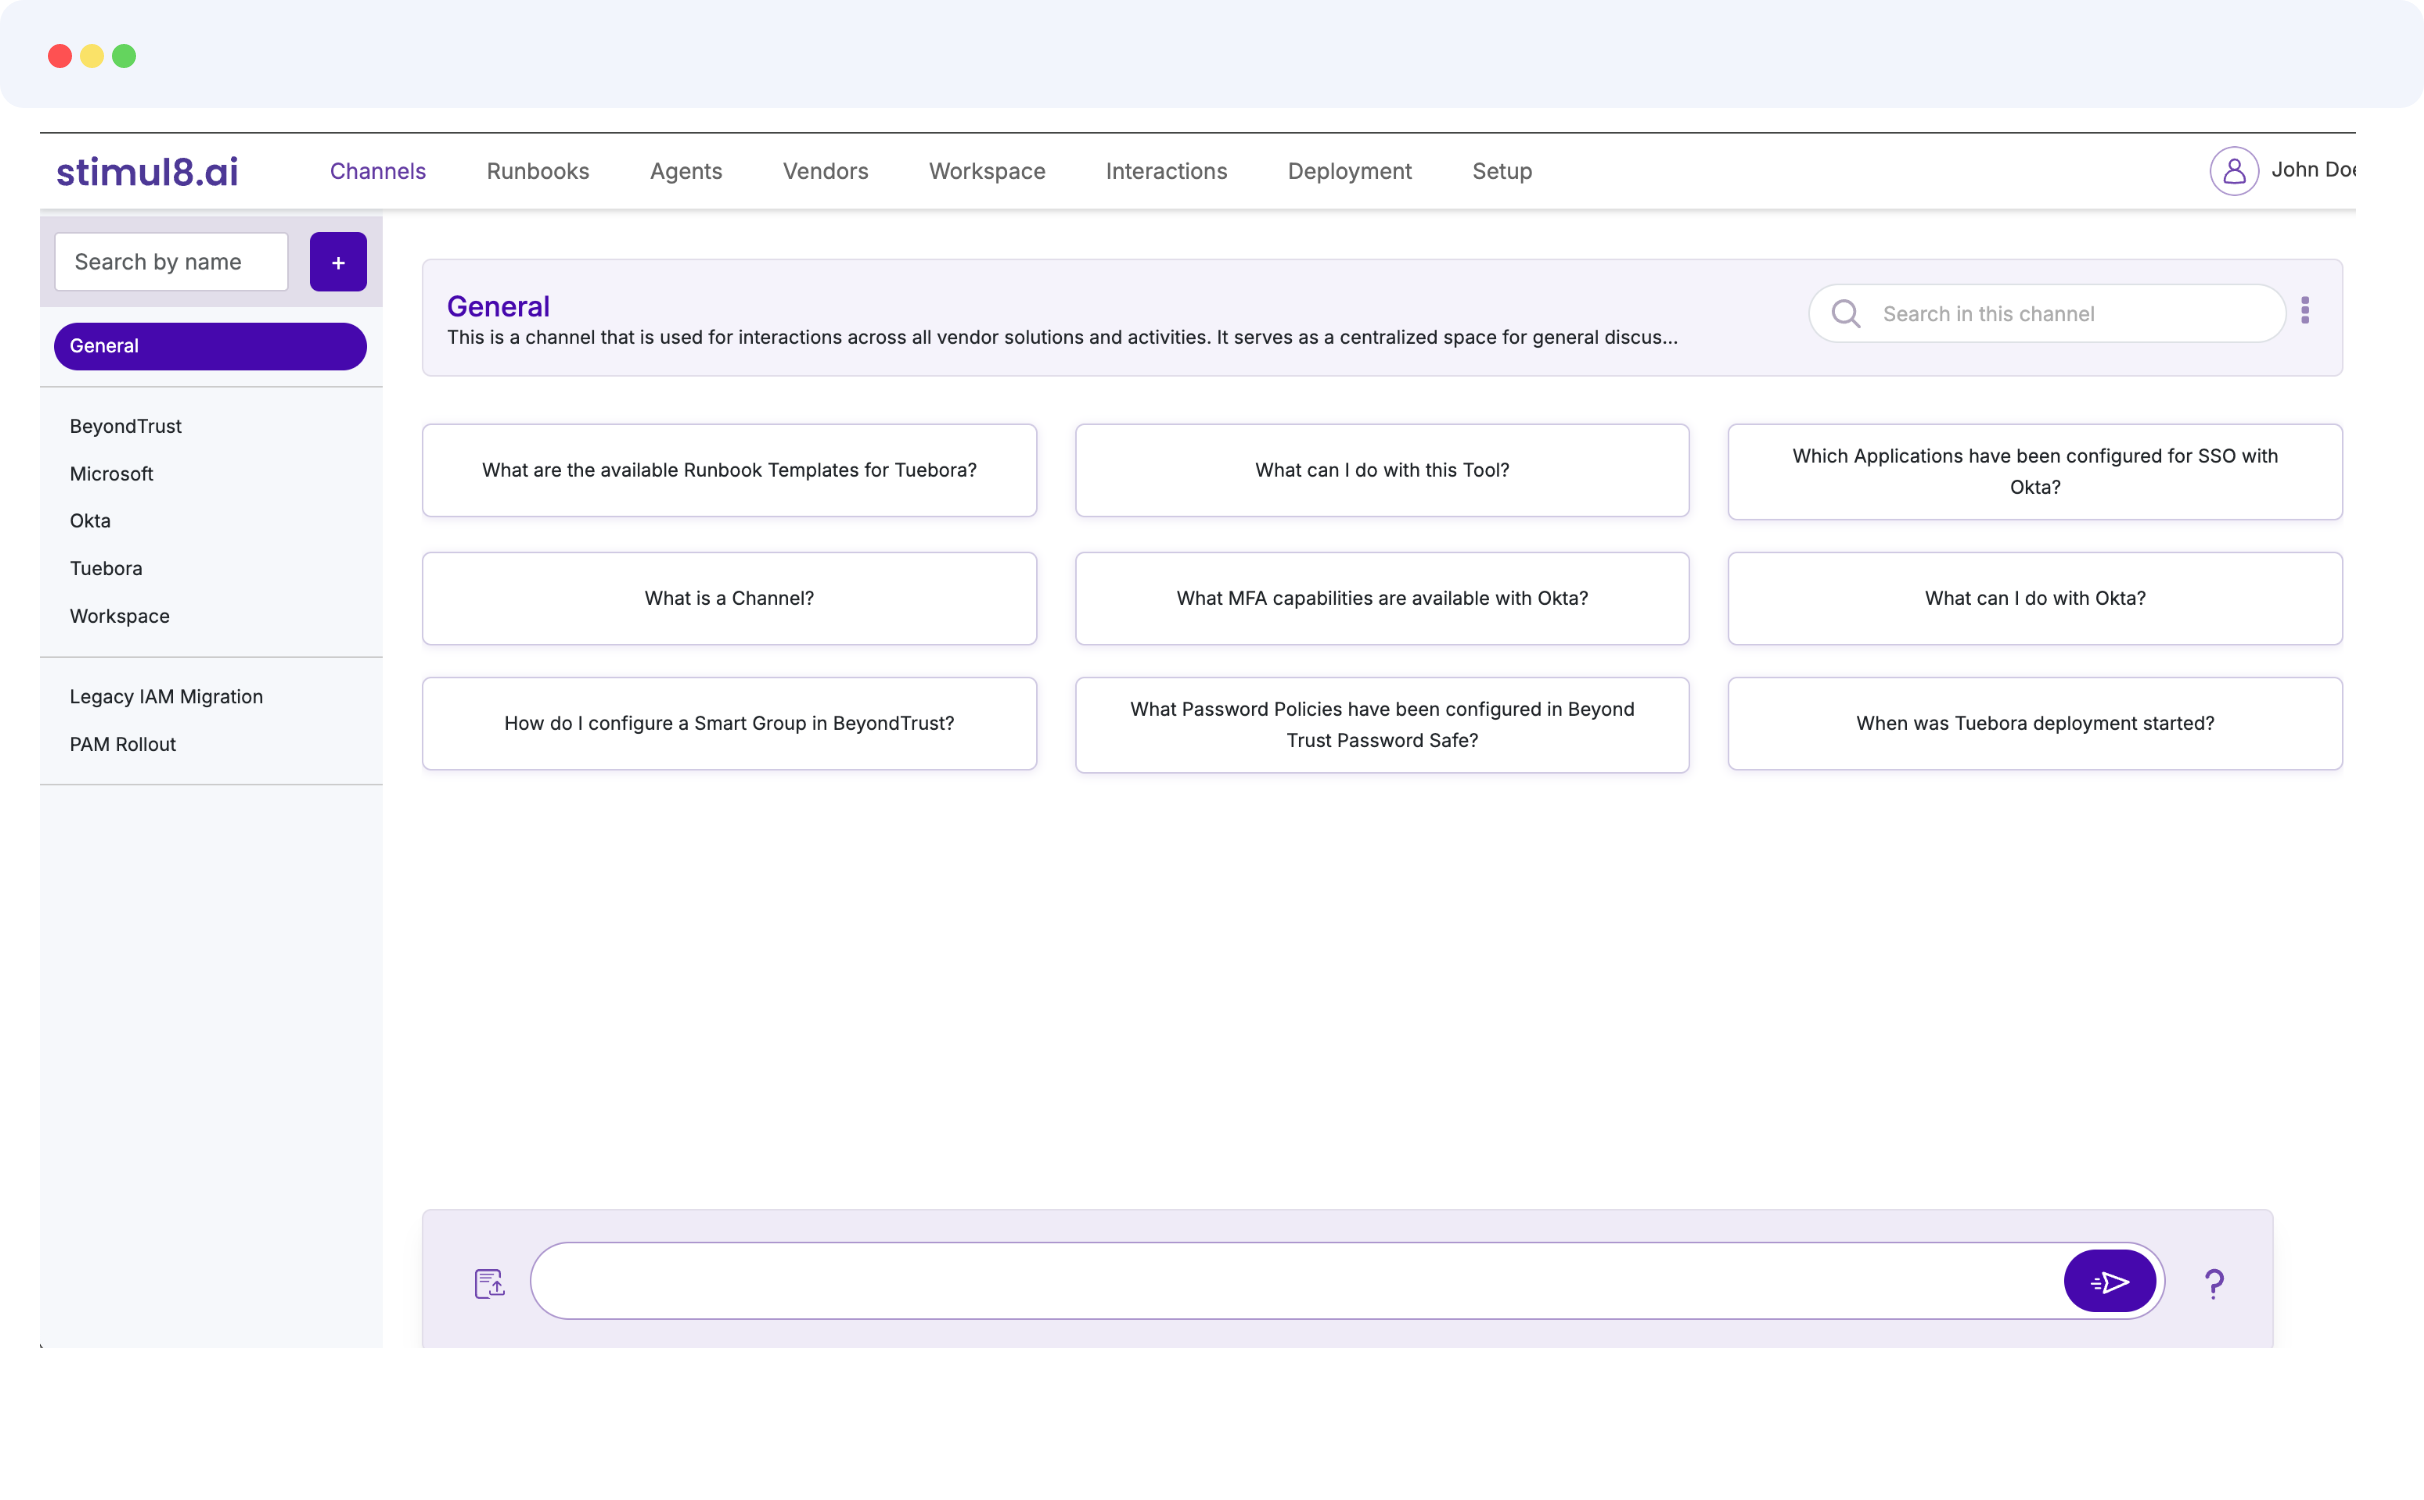The width and height of the screenshot is (2424, 1500).
Task: Go to the Deployment tab
Action: tap(1349, 171)
